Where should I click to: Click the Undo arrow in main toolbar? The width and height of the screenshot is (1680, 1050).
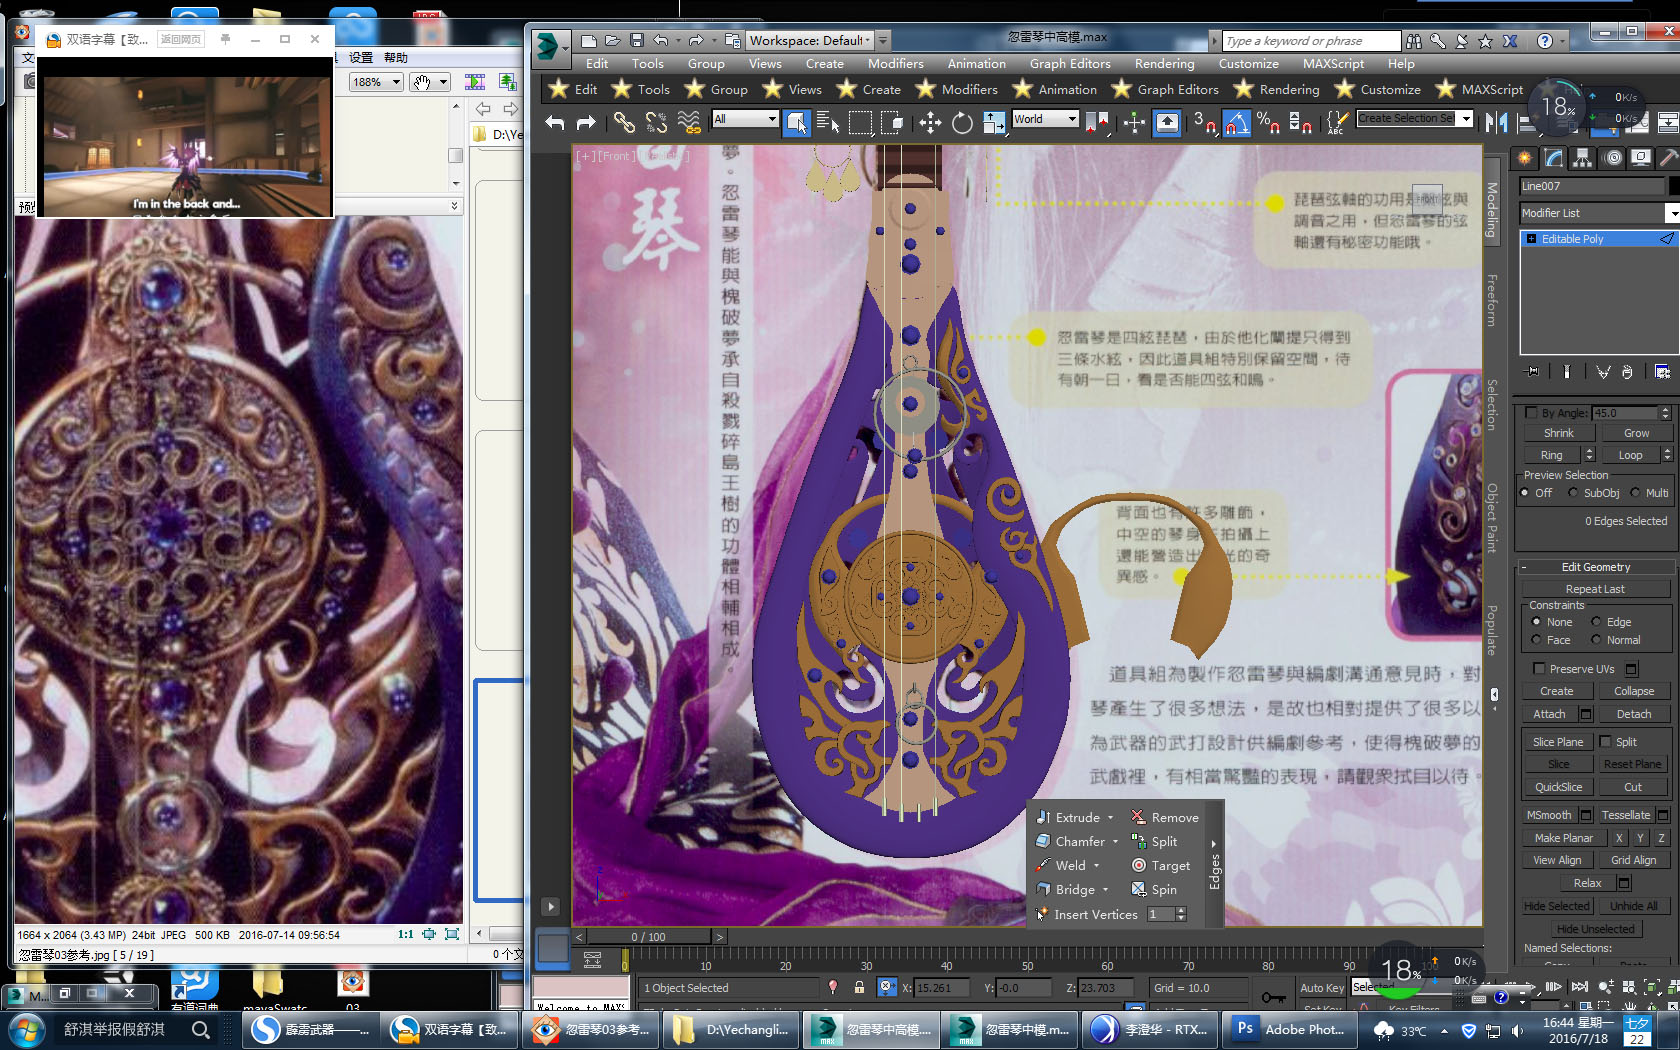[555, 122]
